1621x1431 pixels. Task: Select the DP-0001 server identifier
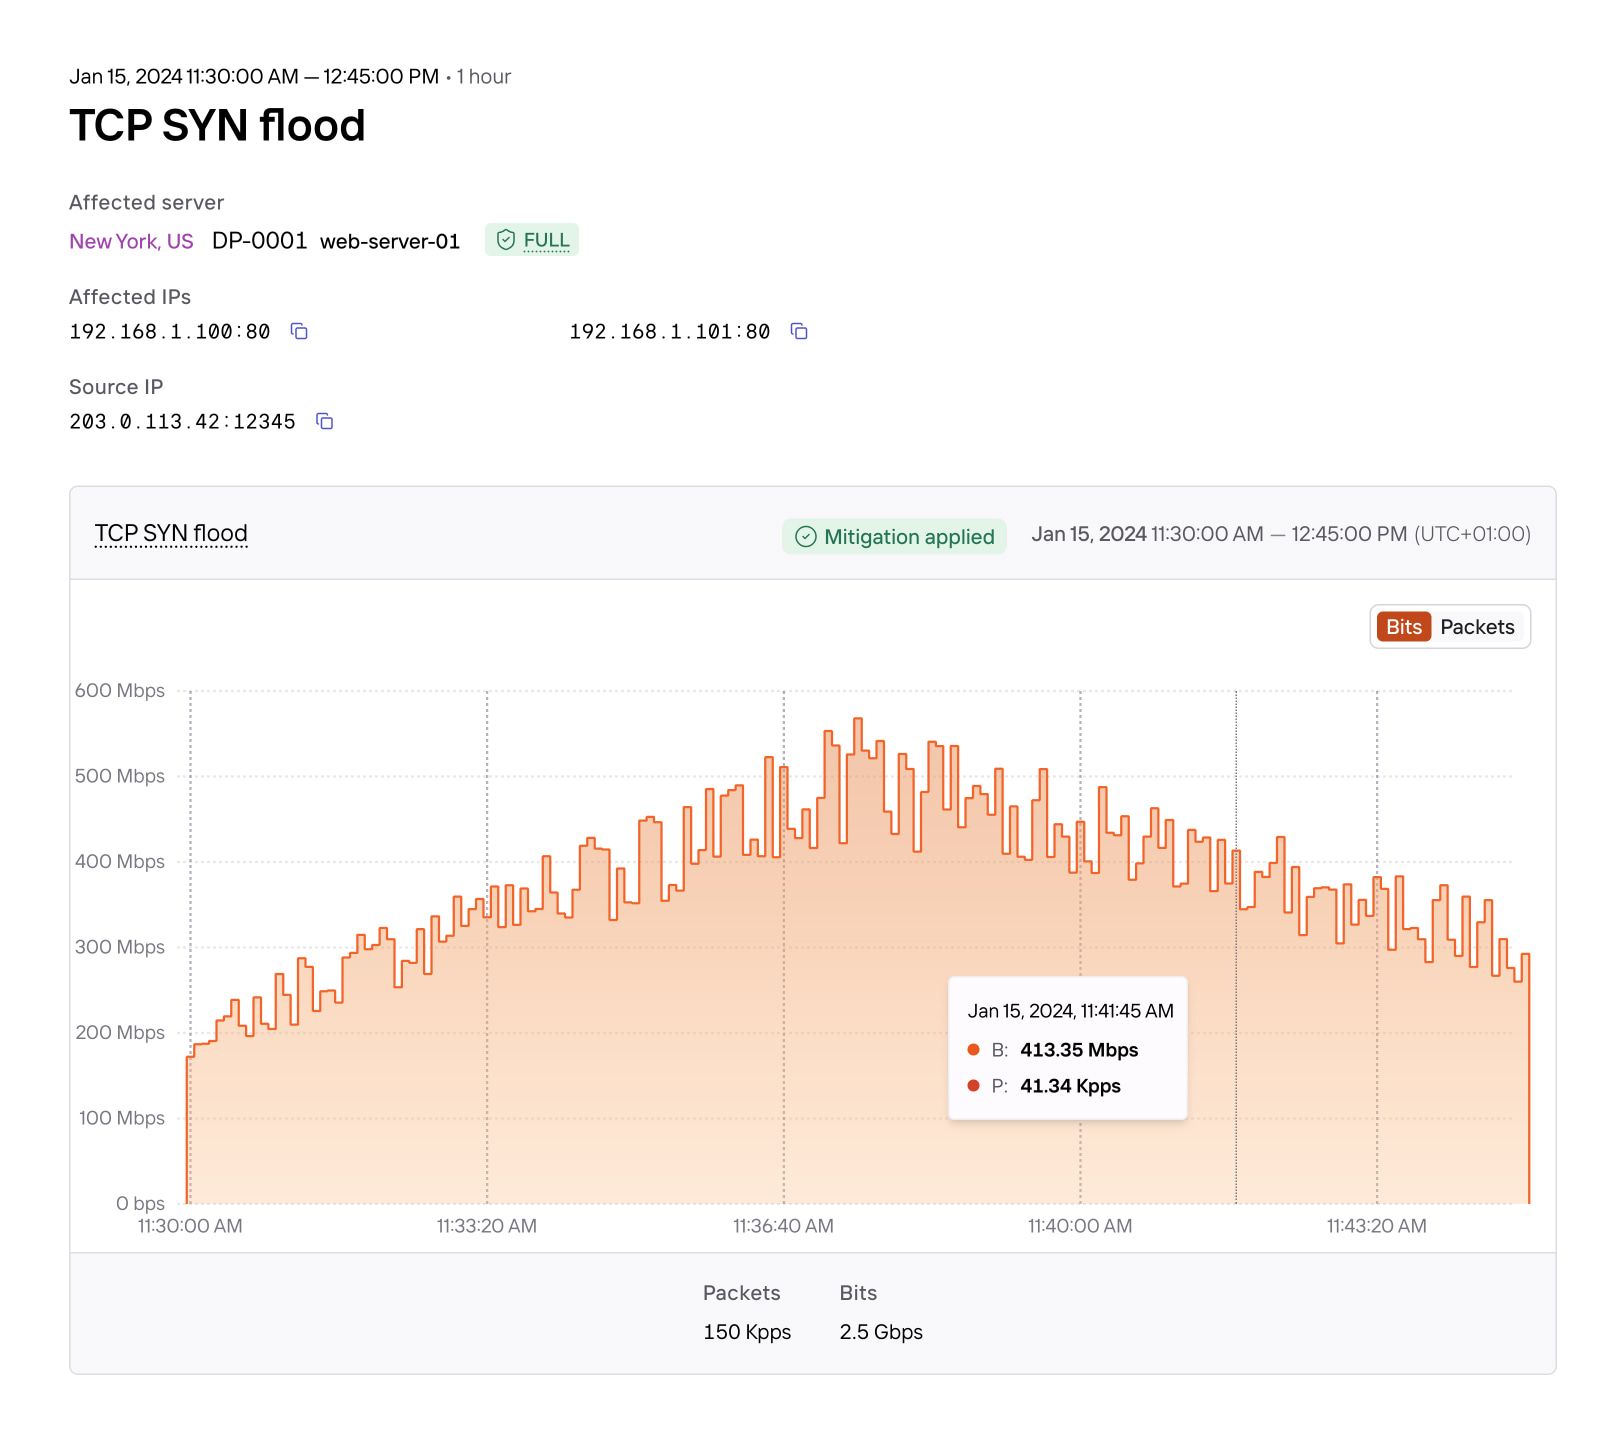pos(259,241)
